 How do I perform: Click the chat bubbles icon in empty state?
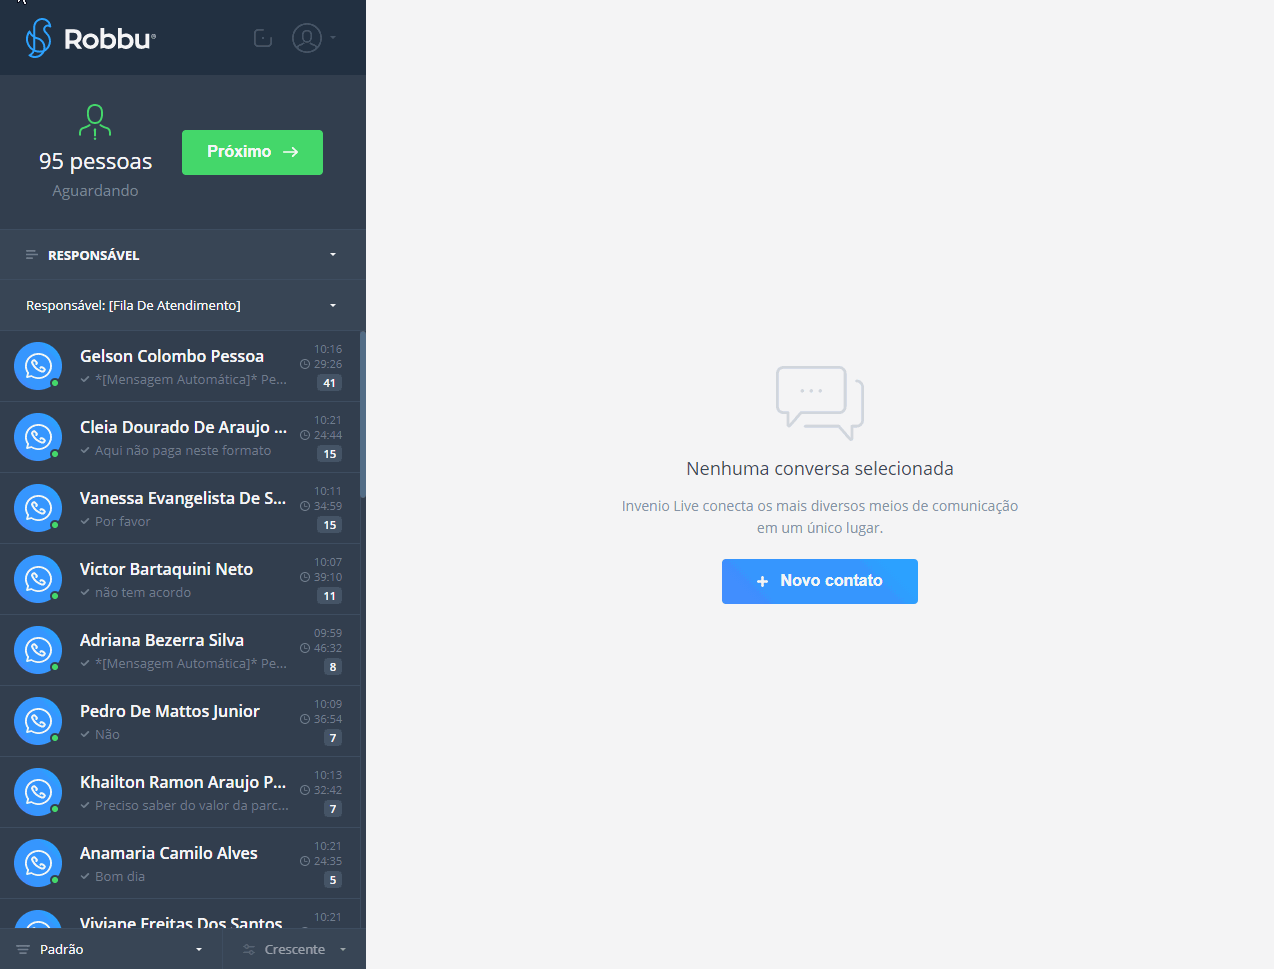819,402
